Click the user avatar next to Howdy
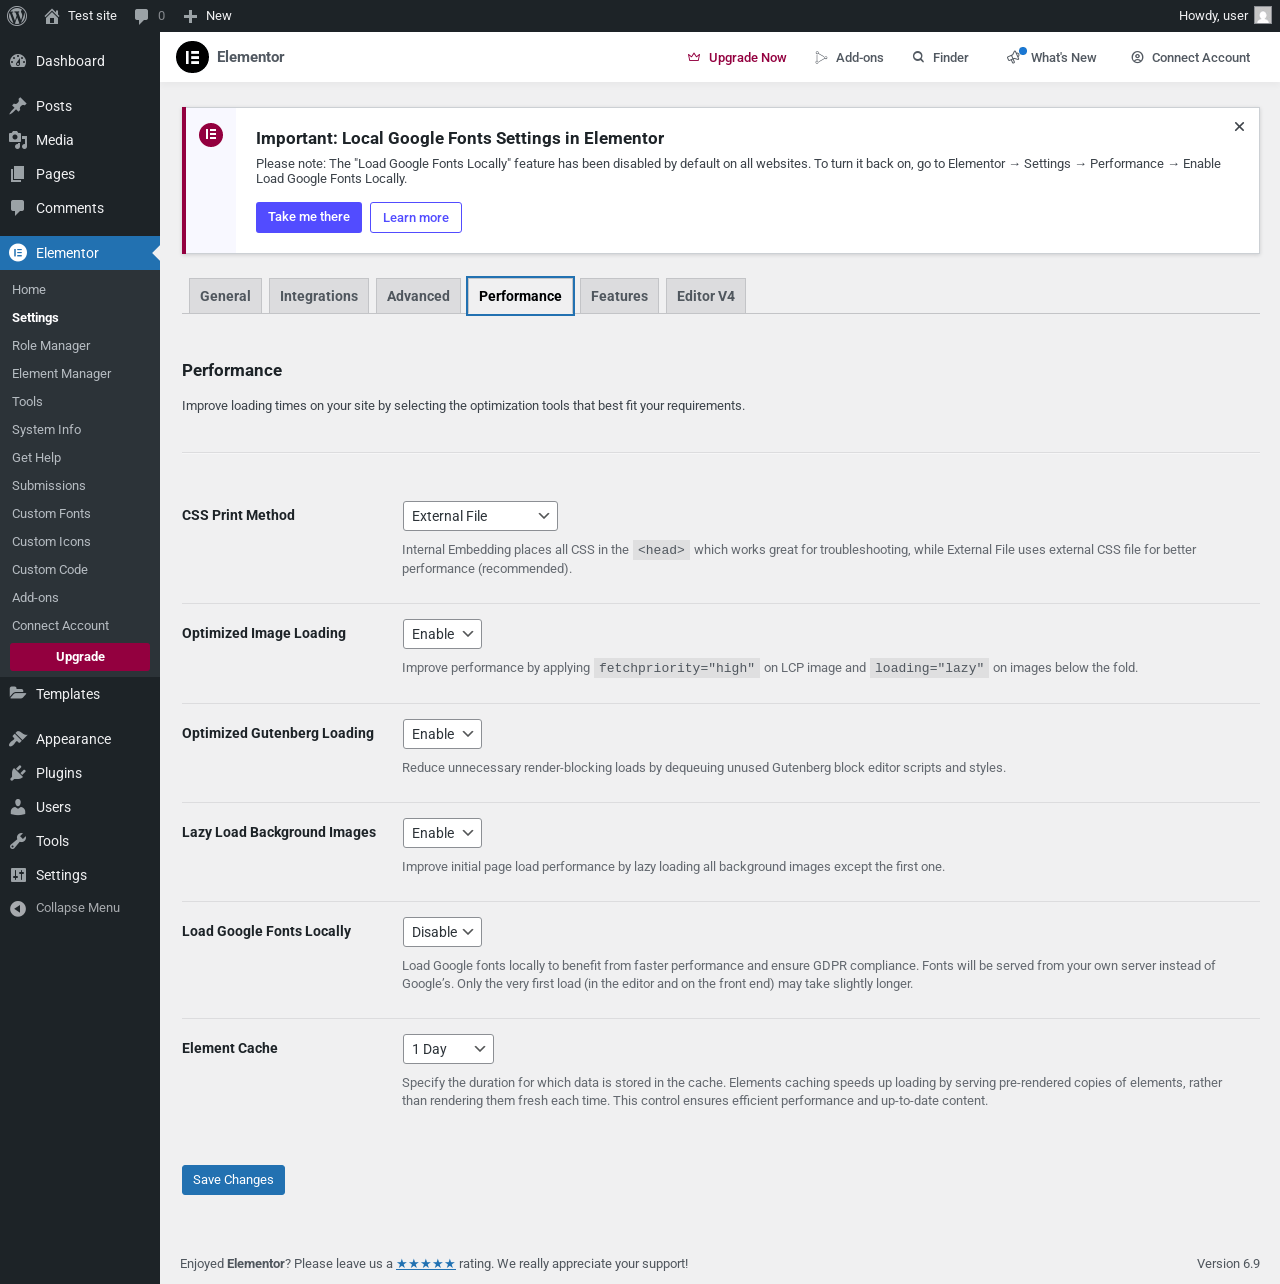 click(x=1263, y=16)
